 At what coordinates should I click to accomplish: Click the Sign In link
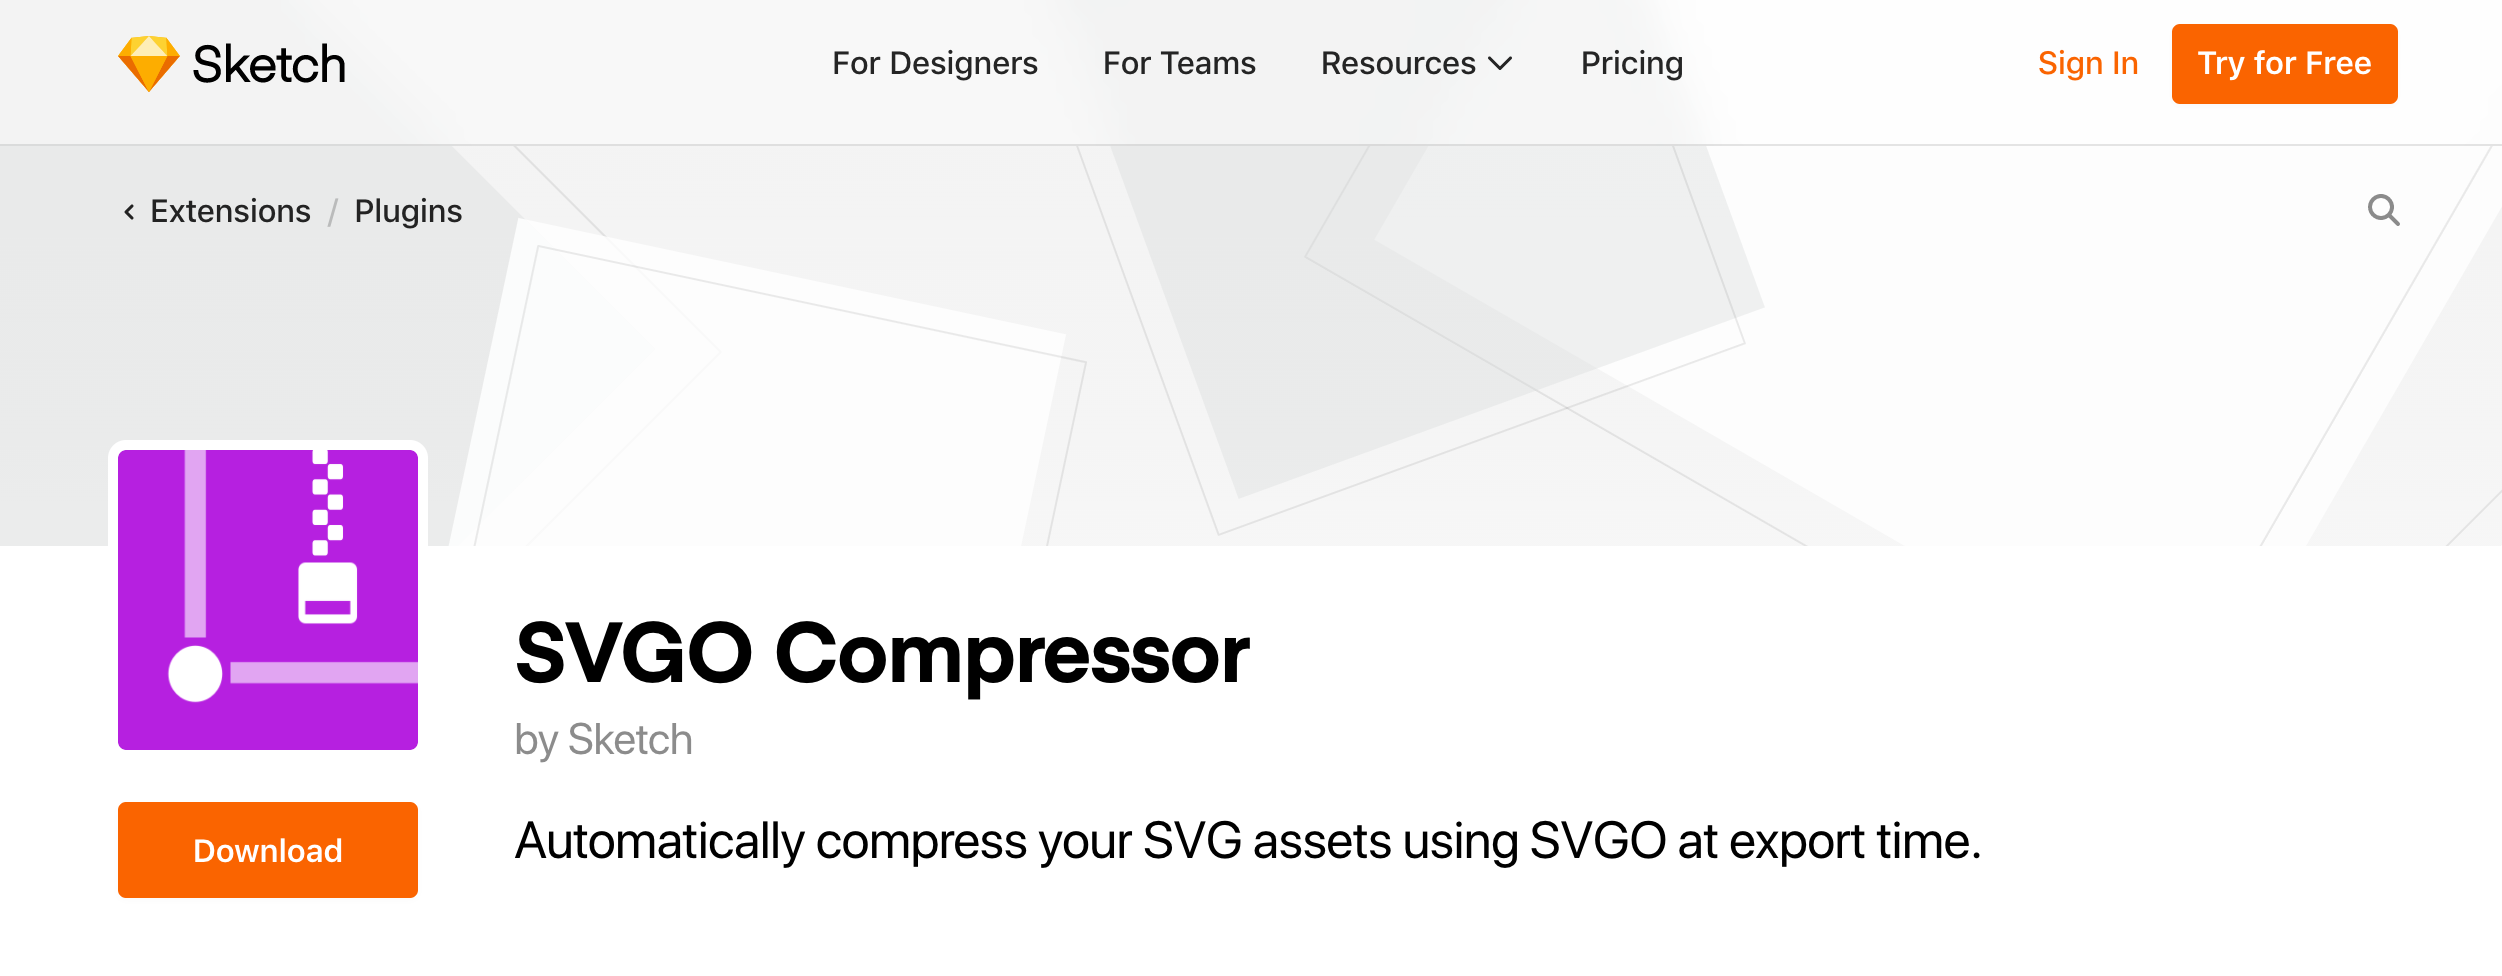point(2088,64)
